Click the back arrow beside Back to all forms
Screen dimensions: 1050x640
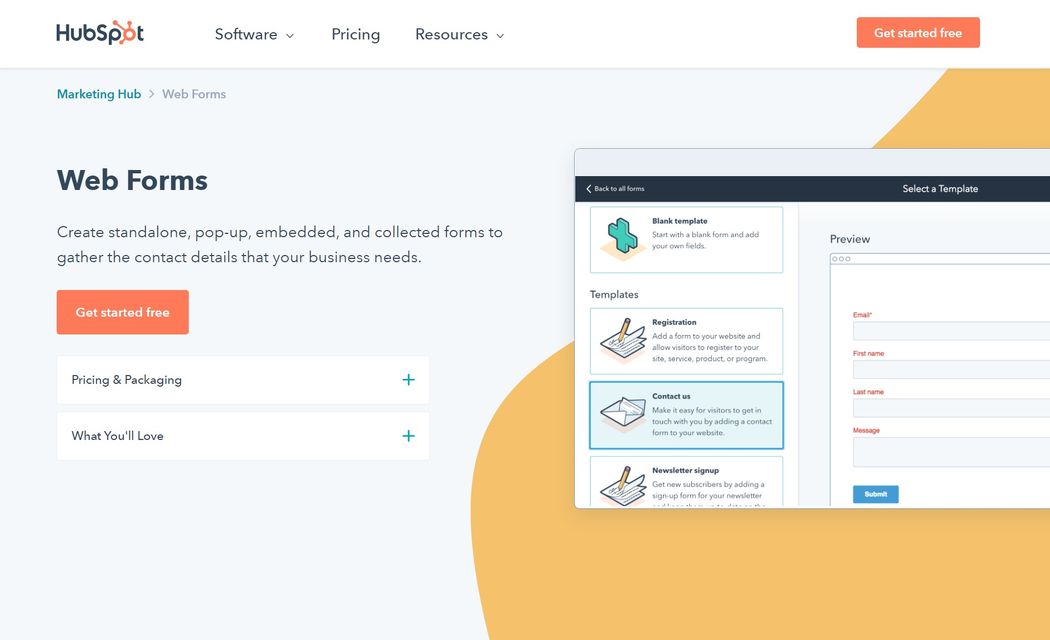coord(589,189)
